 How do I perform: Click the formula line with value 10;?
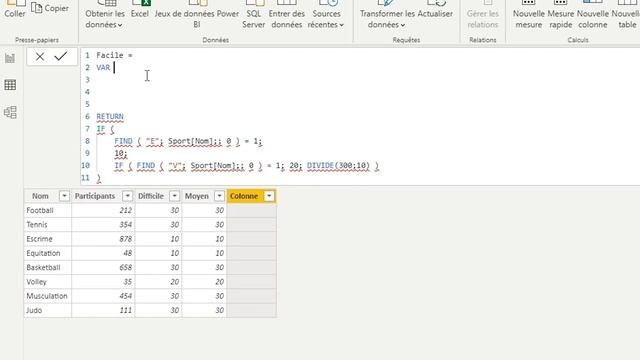121,153
